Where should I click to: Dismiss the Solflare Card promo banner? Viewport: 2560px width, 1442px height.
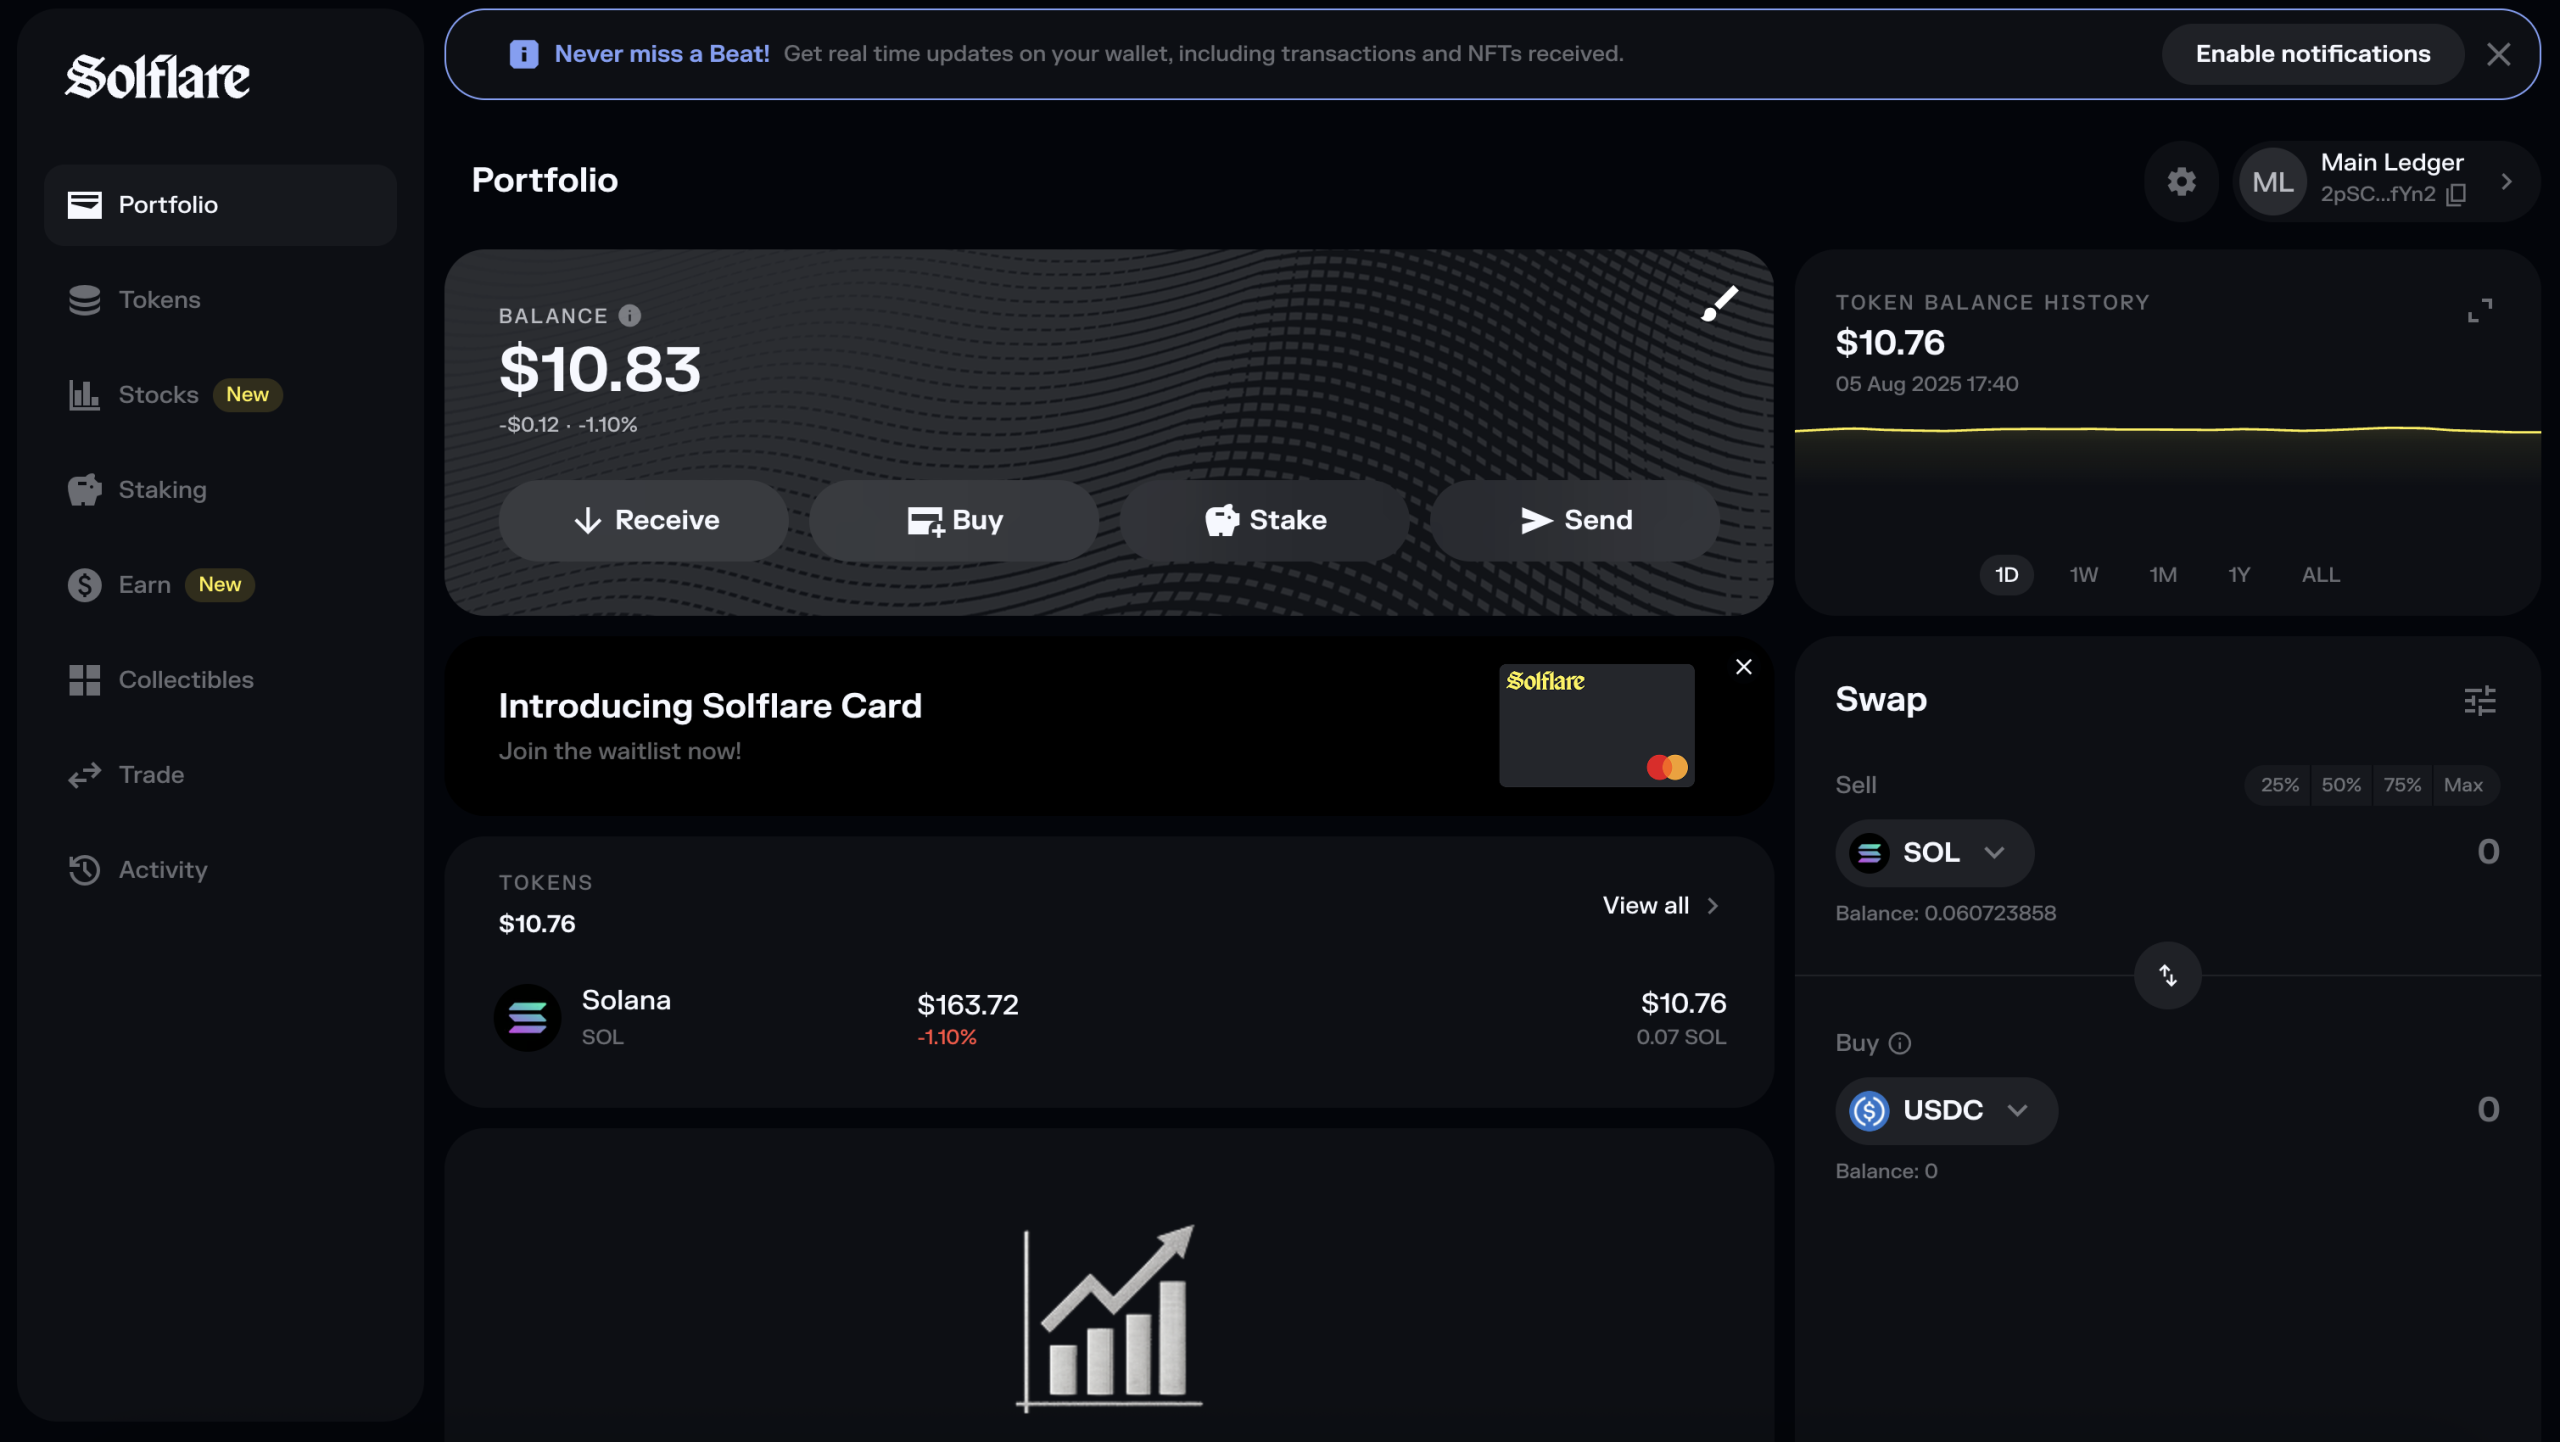click(1743, 667)
